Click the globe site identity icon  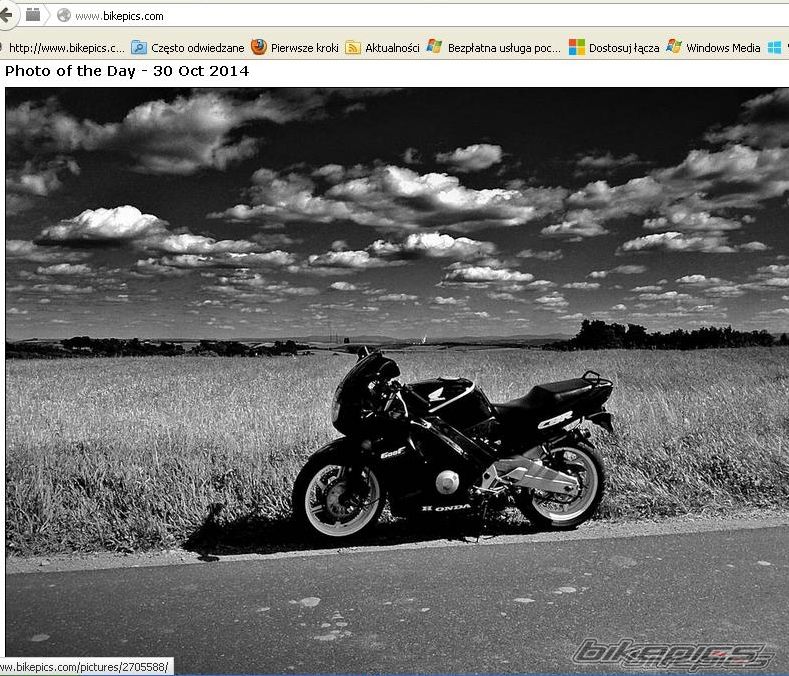(x=64, y=16)
